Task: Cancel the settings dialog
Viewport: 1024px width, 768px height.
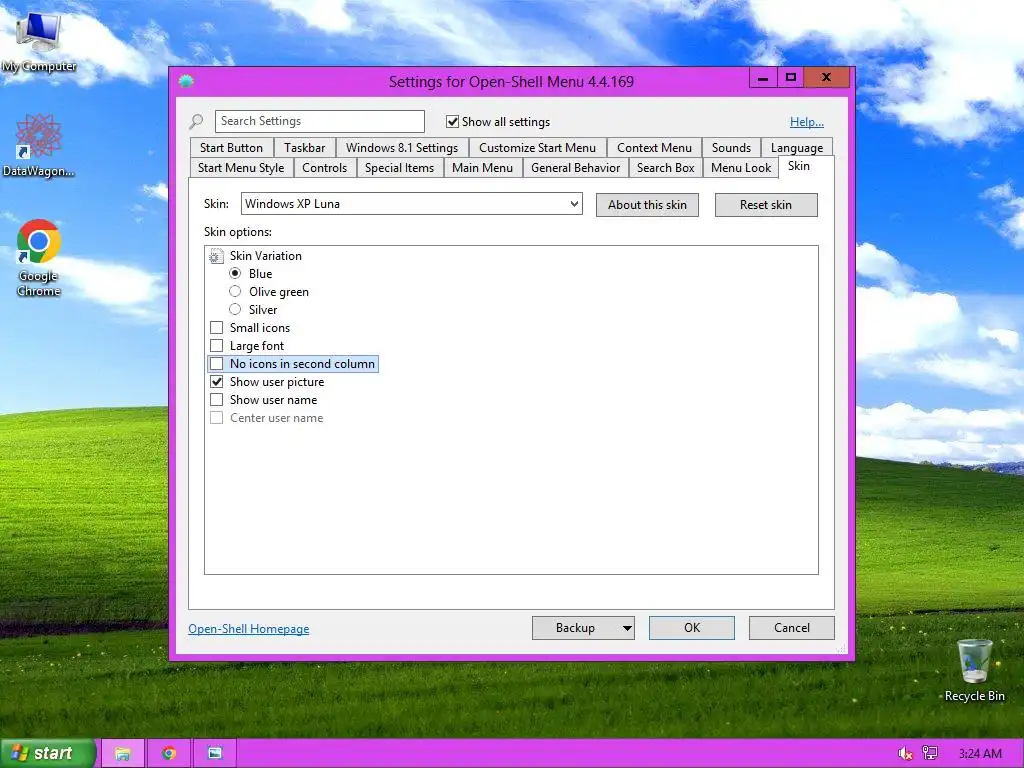Action: [x=792, y=628]
